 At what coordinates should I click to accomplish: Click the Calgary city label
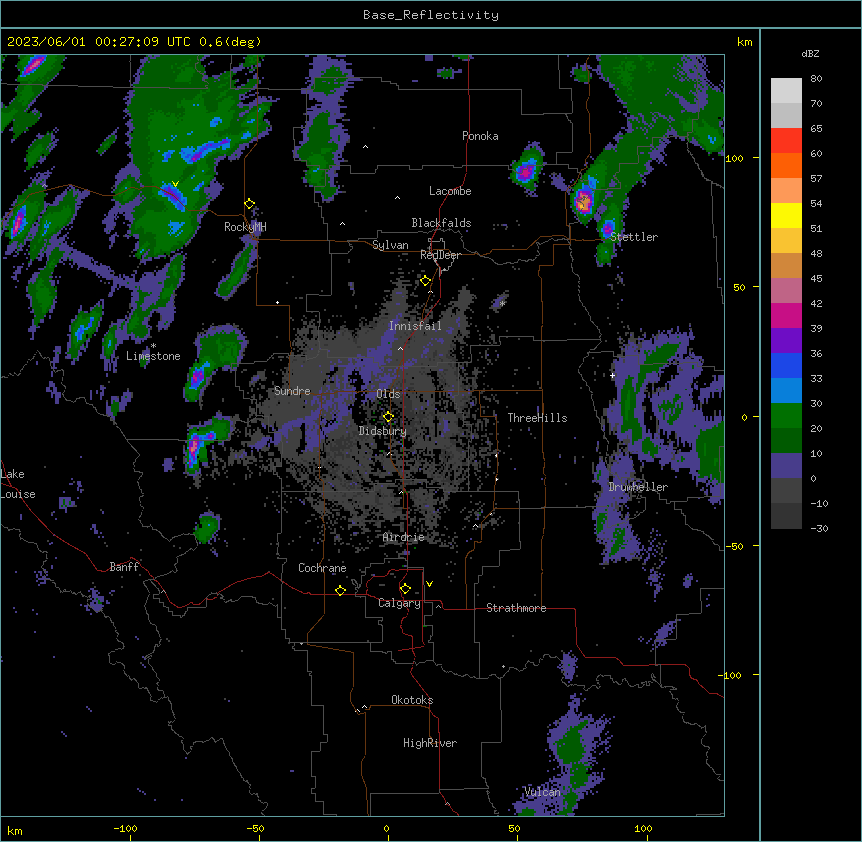400,603
